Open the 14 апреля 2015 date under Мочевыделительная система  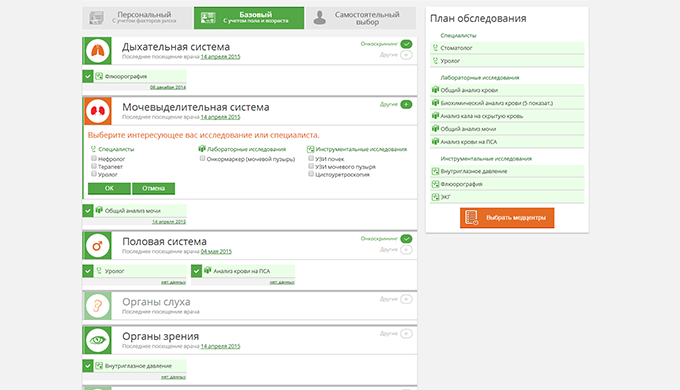220,117
